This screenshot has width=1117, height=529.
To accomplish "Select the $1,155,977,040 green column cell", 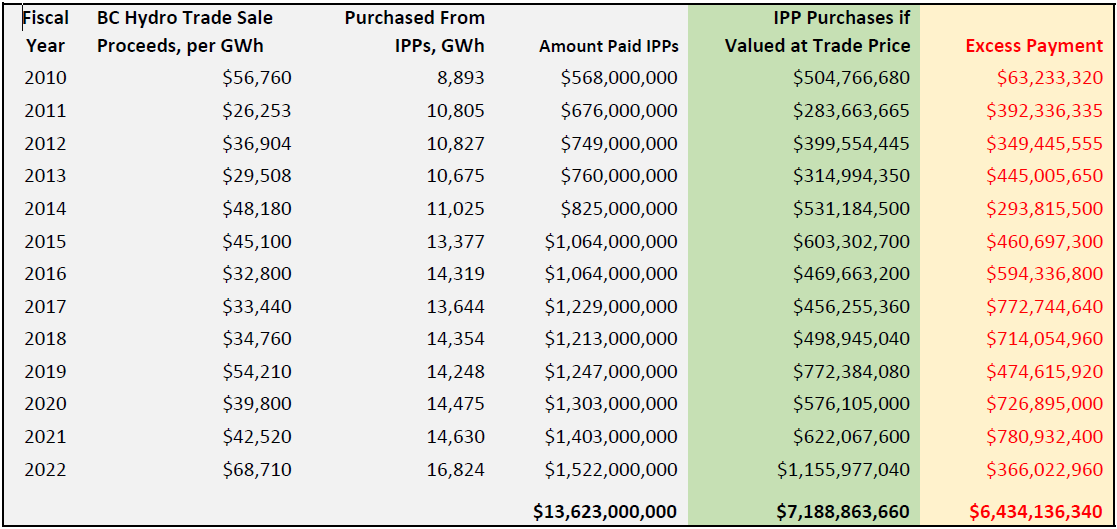I will pos(843,469).
